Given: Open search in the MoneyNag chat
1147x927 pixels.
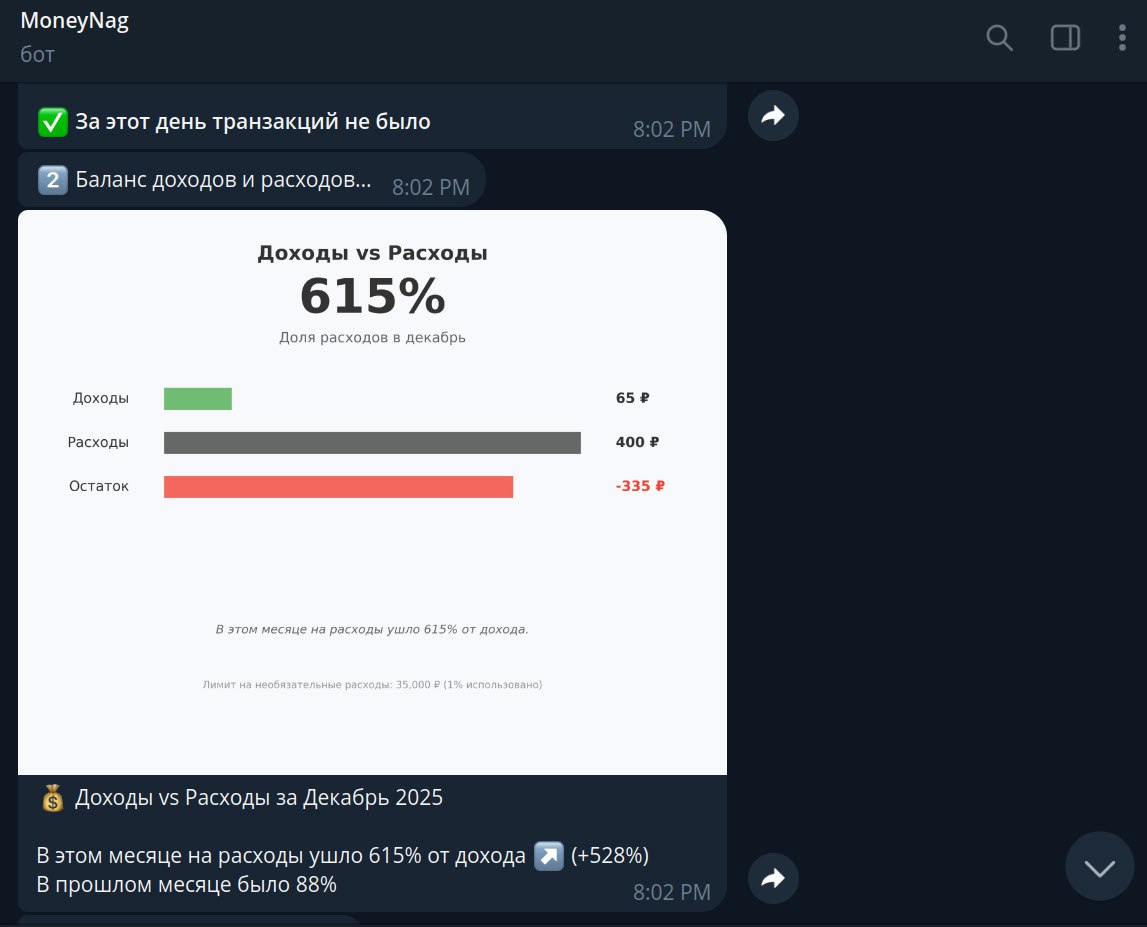Looking at the screenshot, I should pyautogui.click(x=999, y=38).
